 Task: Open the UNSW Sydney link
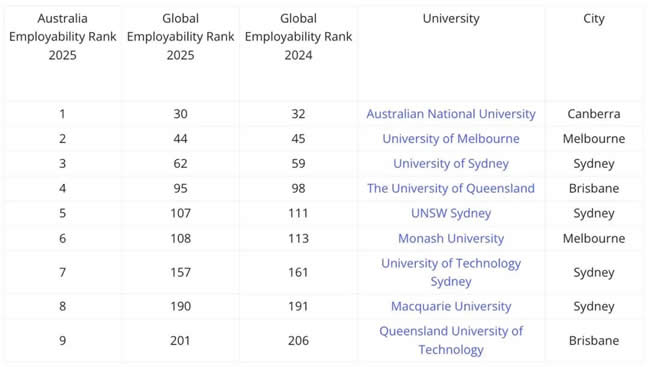(451, 213)
